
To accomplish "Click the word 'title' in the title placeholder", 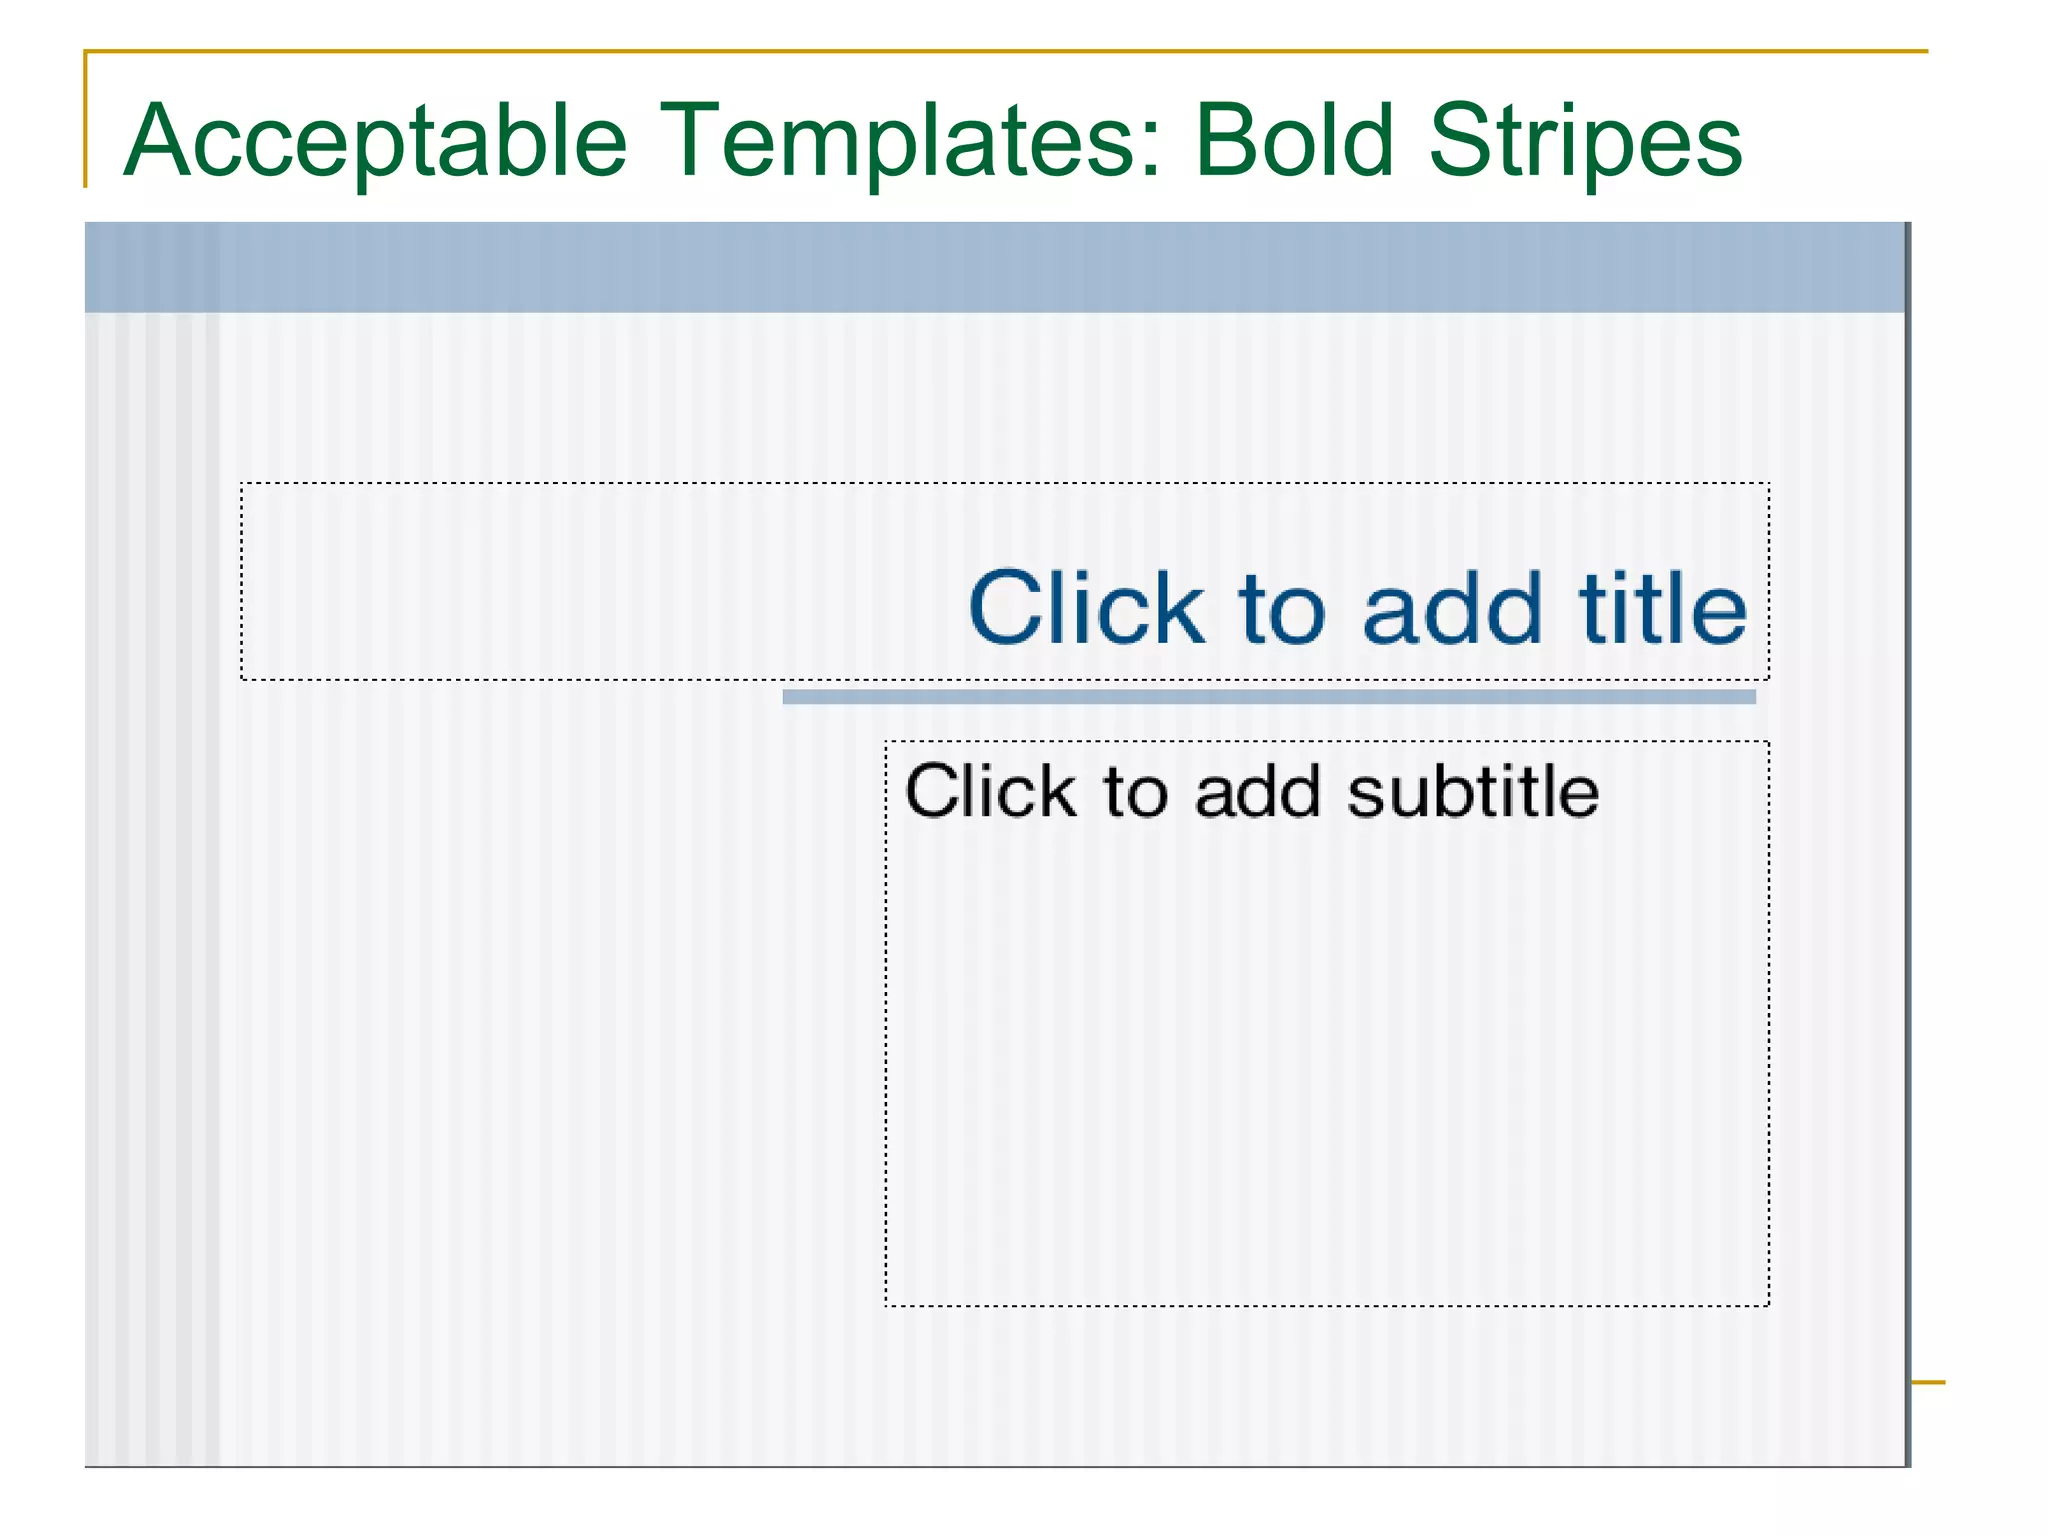I will tap(1663, 607).
